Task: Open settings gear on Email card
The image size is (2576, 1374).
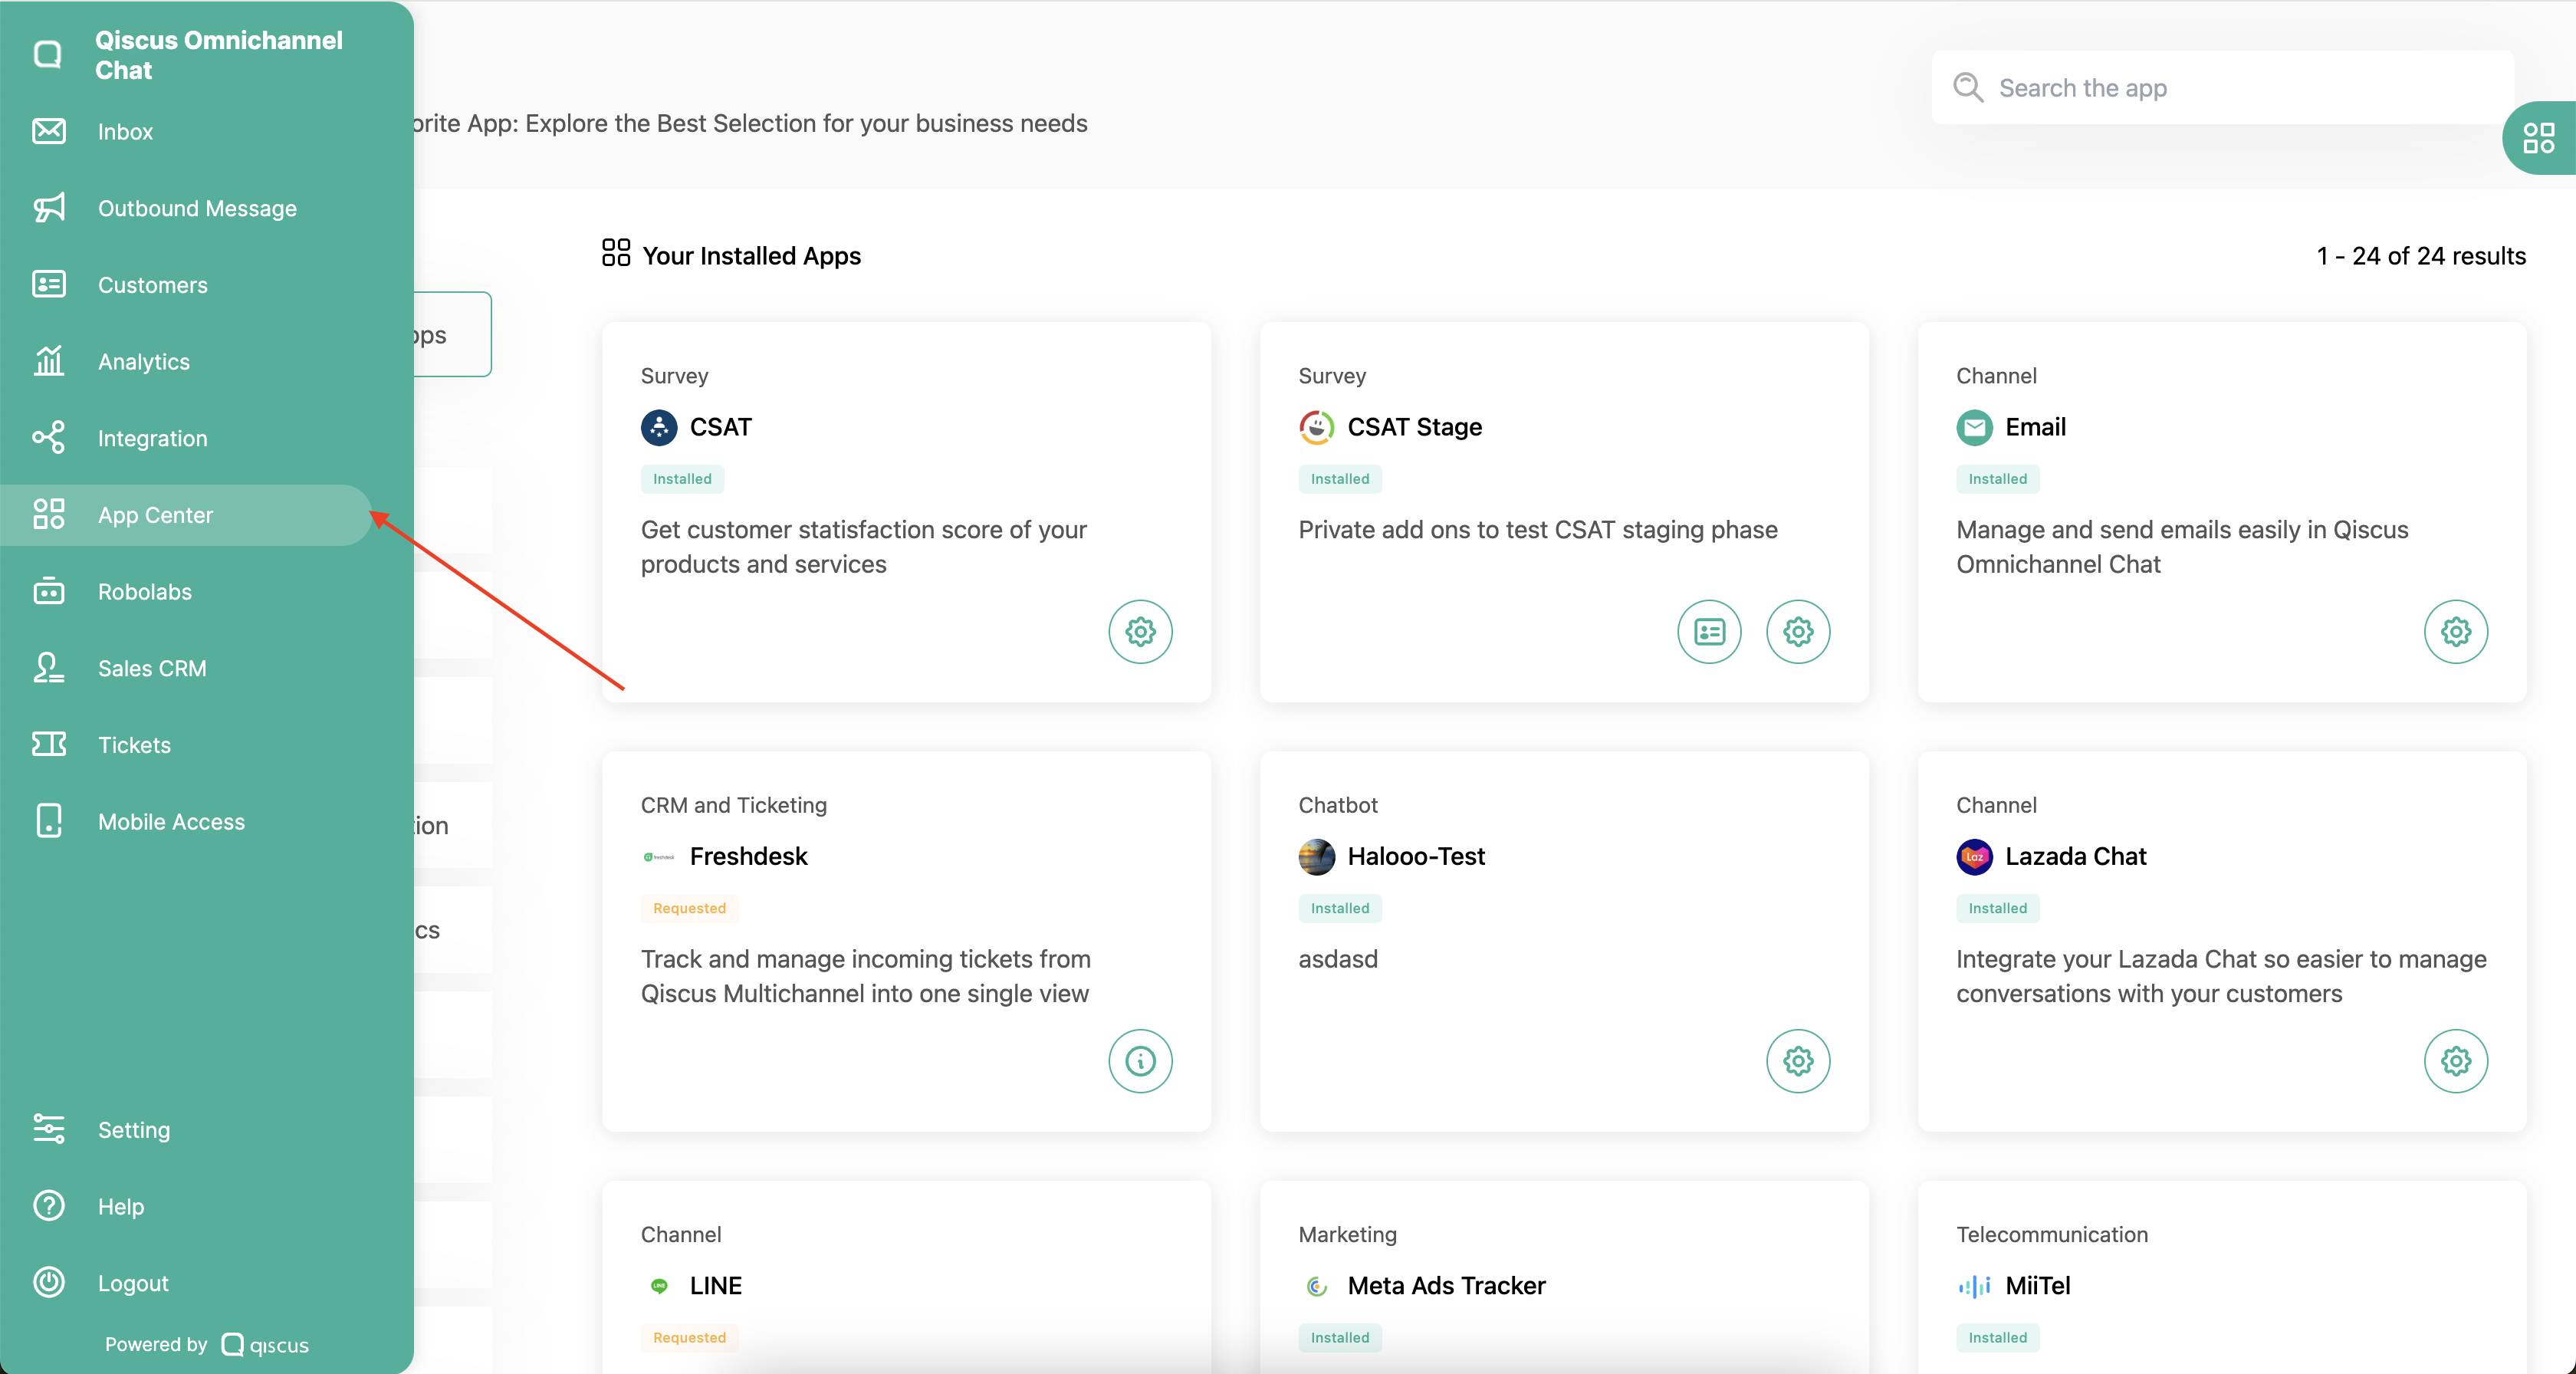Action: tap(2456, 632)
